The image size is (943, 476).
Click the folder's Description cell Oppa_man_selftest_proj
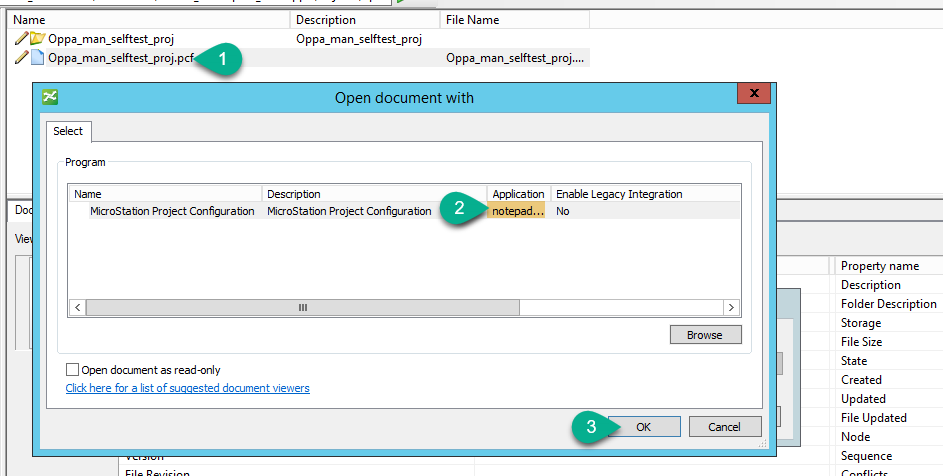click(359, 39)
